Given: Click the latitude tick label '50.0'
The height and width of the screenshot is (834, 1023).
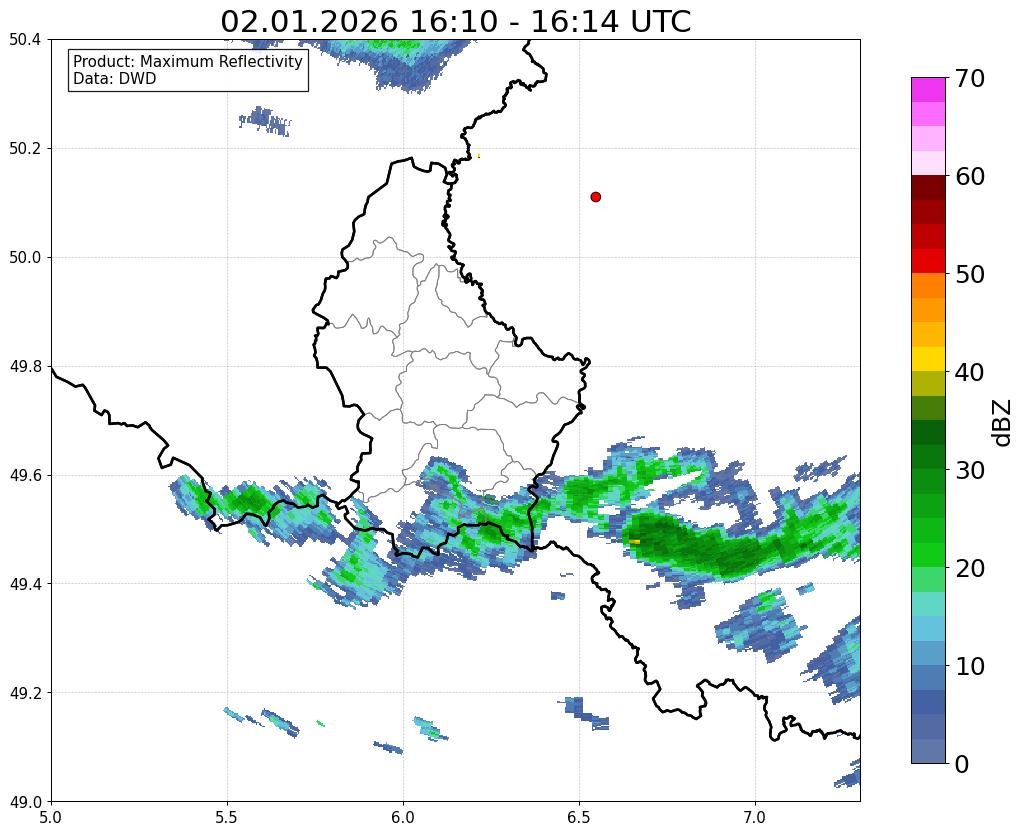Looking at the screenshot, I should point(25,258).
